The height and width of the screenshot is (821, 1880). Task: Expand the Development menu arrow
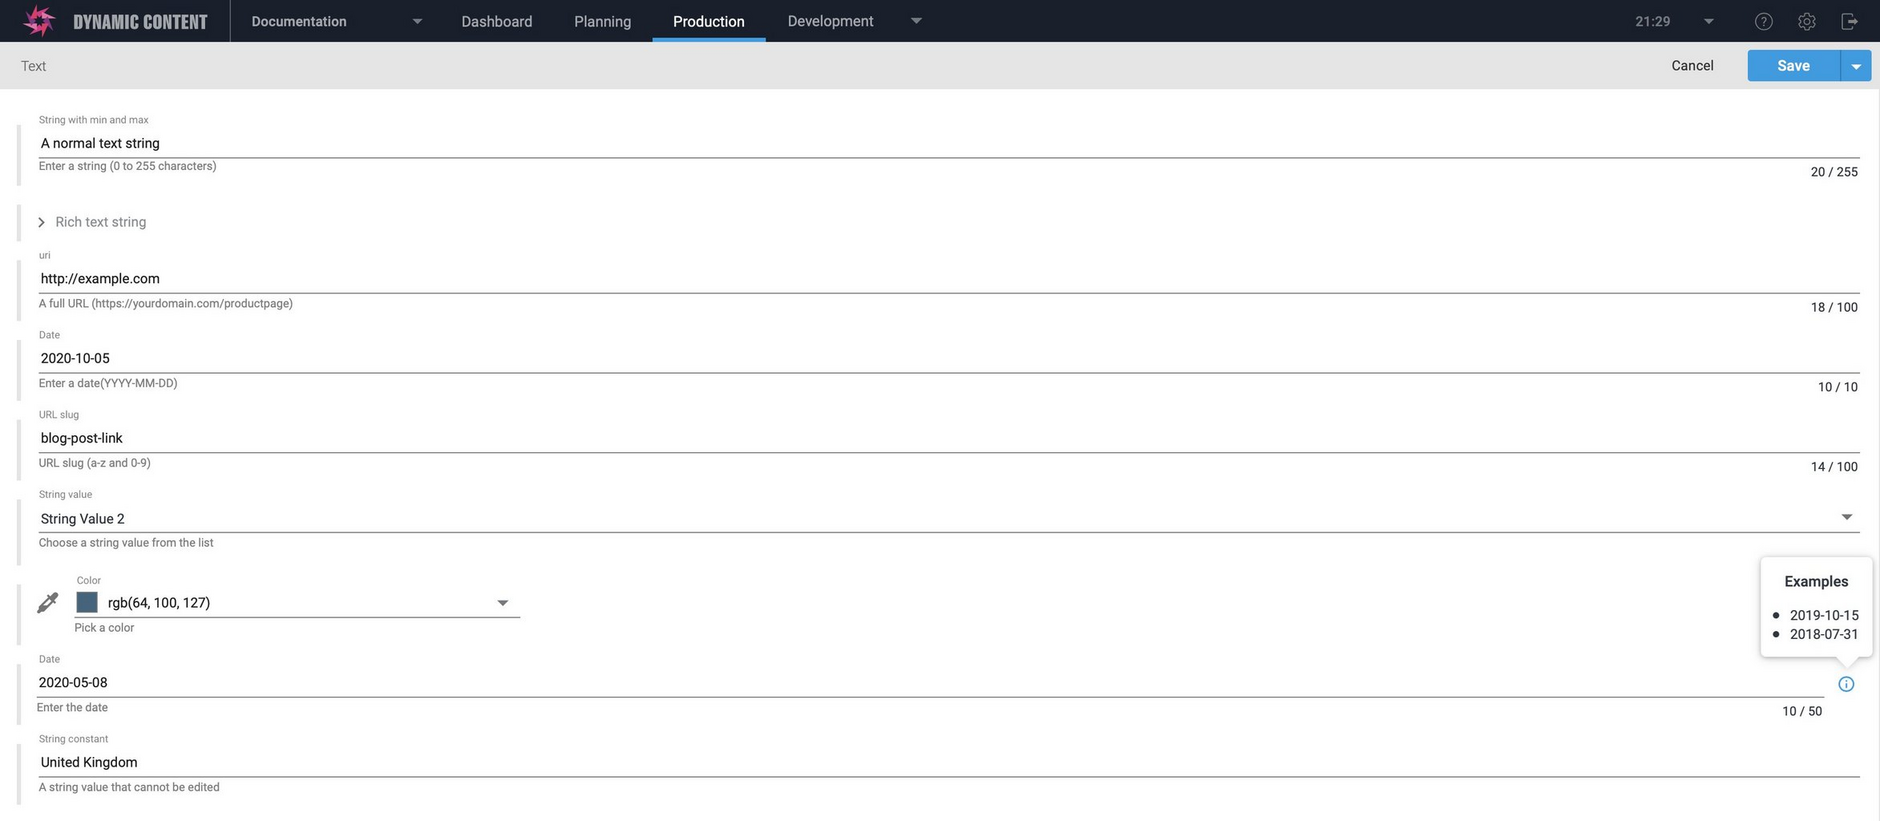coord(916,21)
